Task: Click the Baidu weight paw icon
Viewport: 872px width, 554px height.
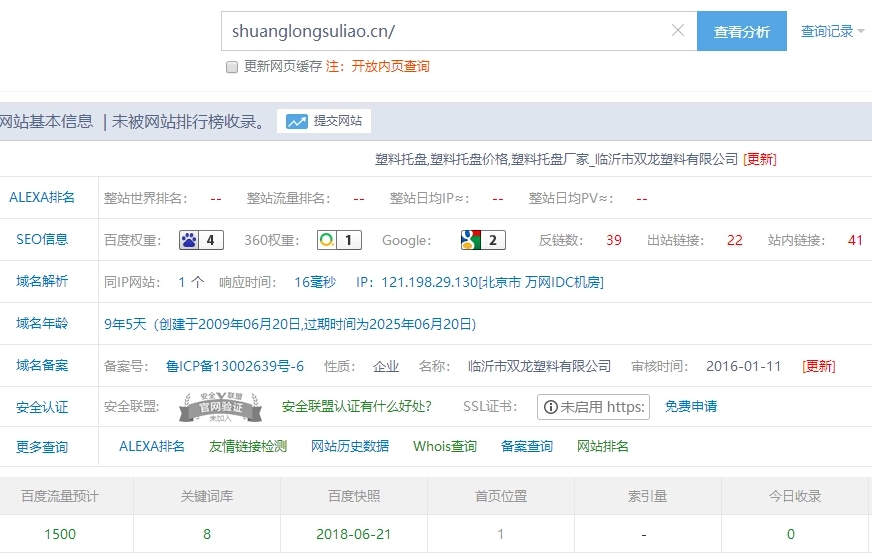Action: pyautogui.click(x=190, y=240)
